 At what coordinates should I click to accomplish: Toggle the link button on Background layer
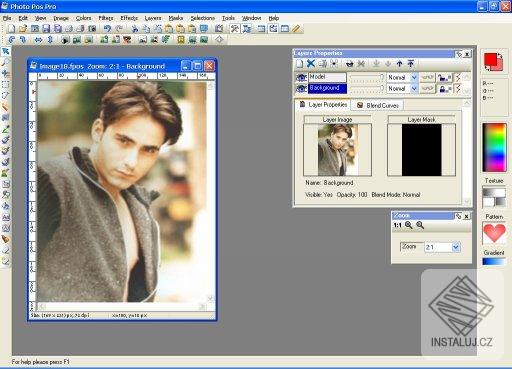click(427, 89)
